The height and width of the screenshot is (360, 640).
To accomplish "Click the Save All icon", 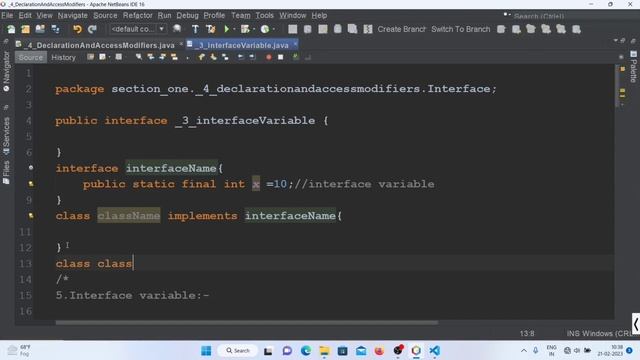I will point(55,29).
